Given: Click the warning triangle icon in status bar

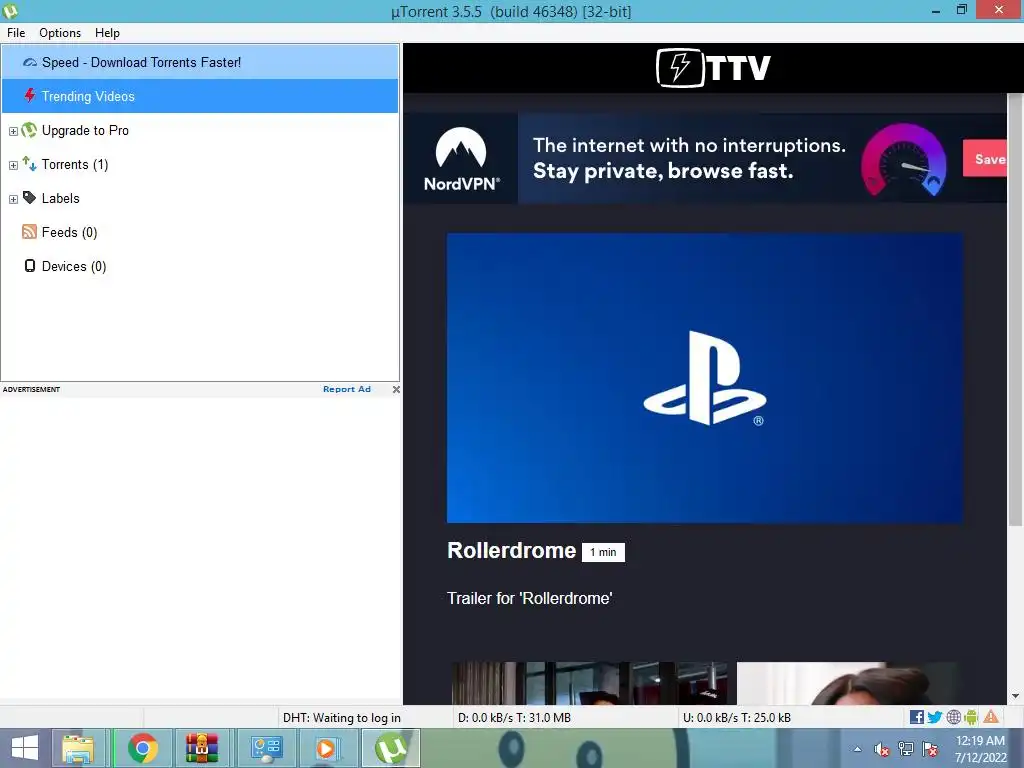Looking at the screenshot, I should point(991,717).
